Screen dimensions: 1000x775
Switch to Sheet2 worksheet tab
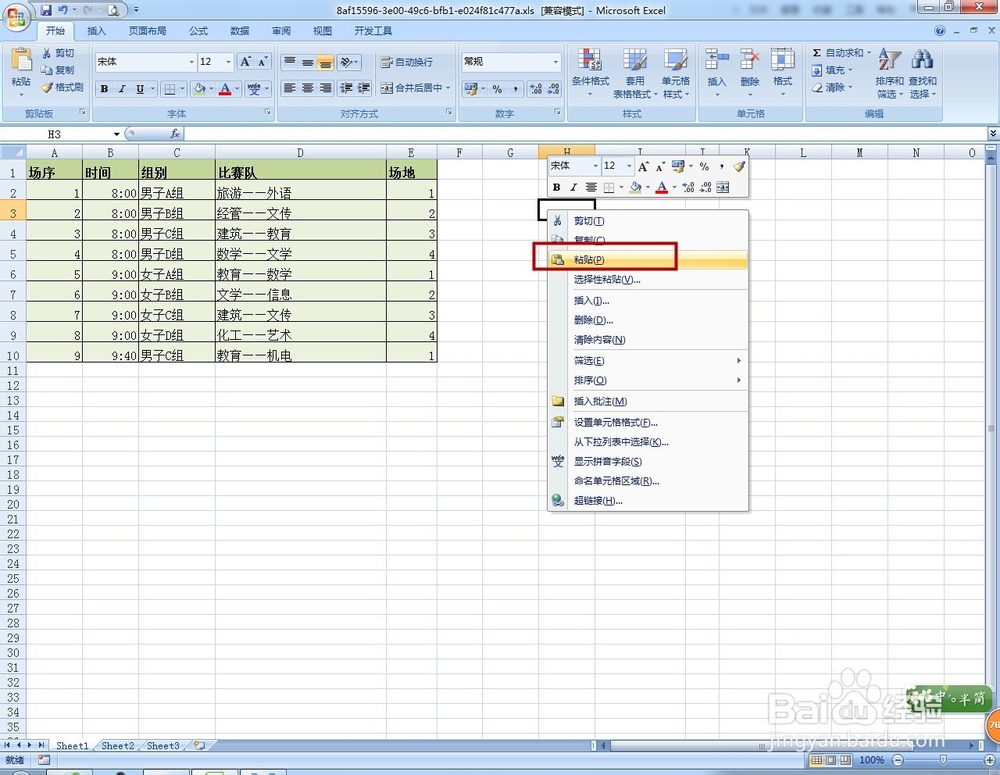coord(118,745)
